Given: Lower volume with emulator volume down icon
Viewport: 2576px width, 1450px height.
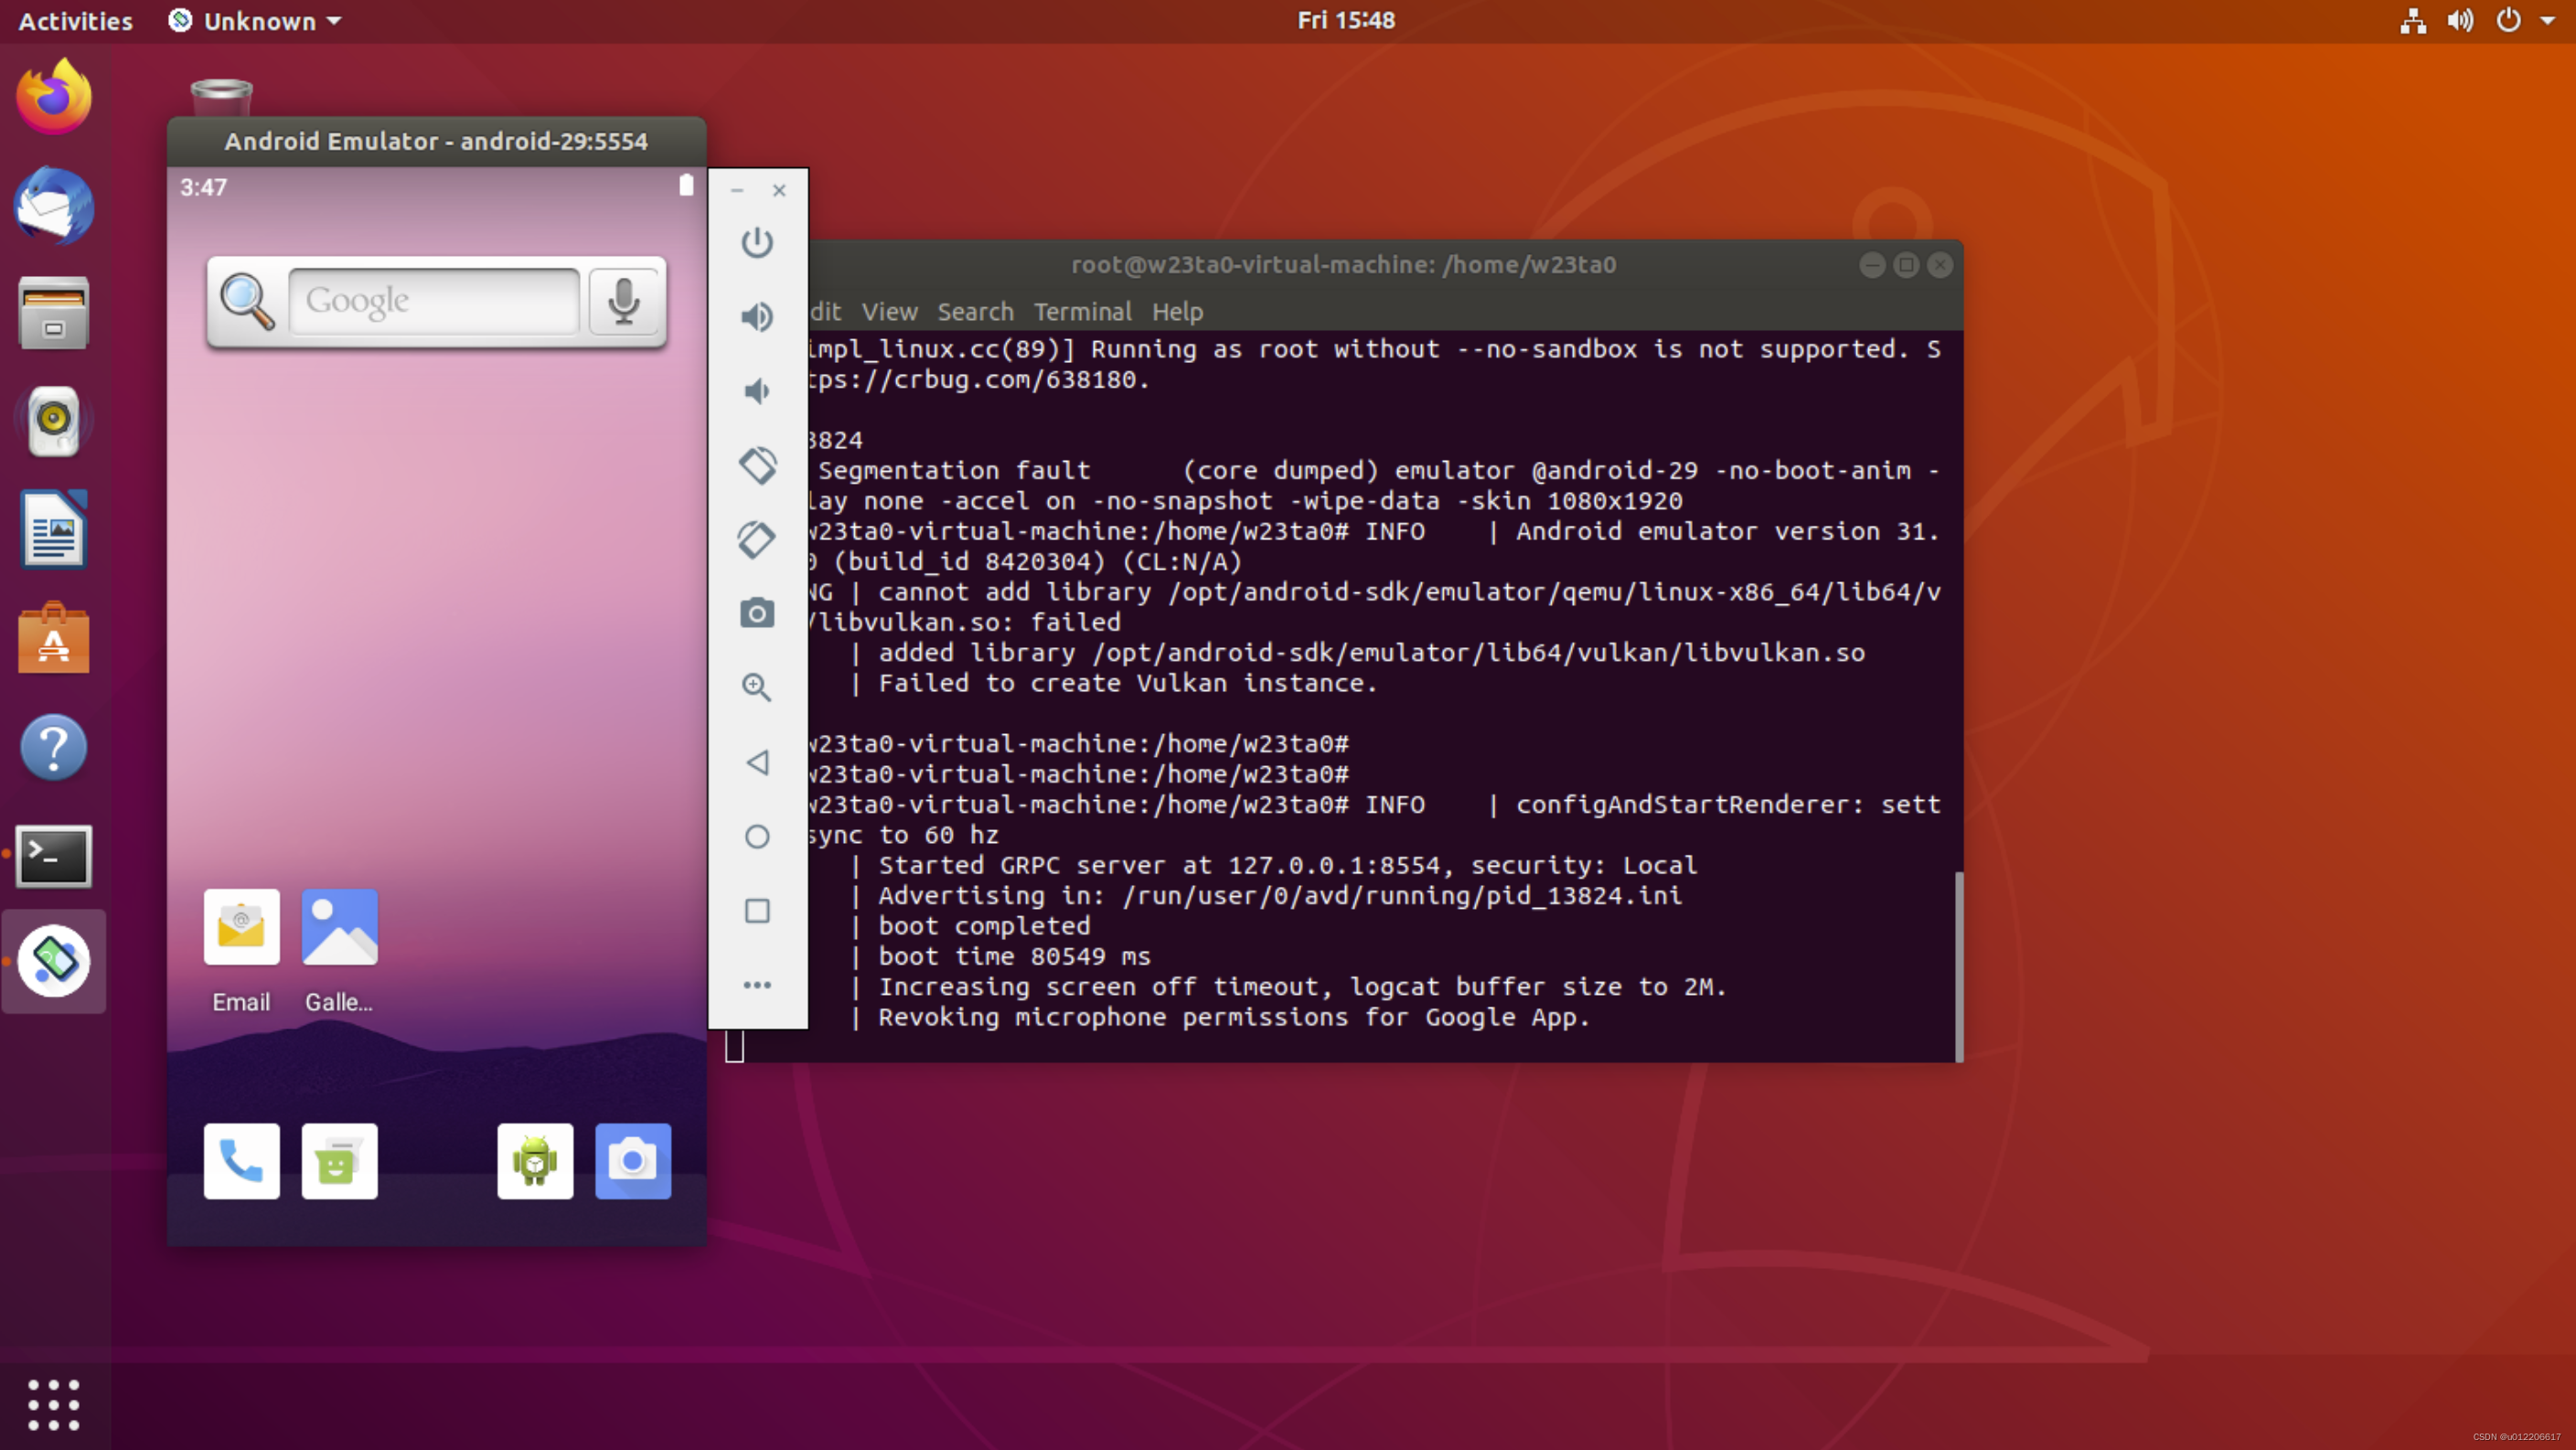Looking at the screenshot, I should click(757, 391).
